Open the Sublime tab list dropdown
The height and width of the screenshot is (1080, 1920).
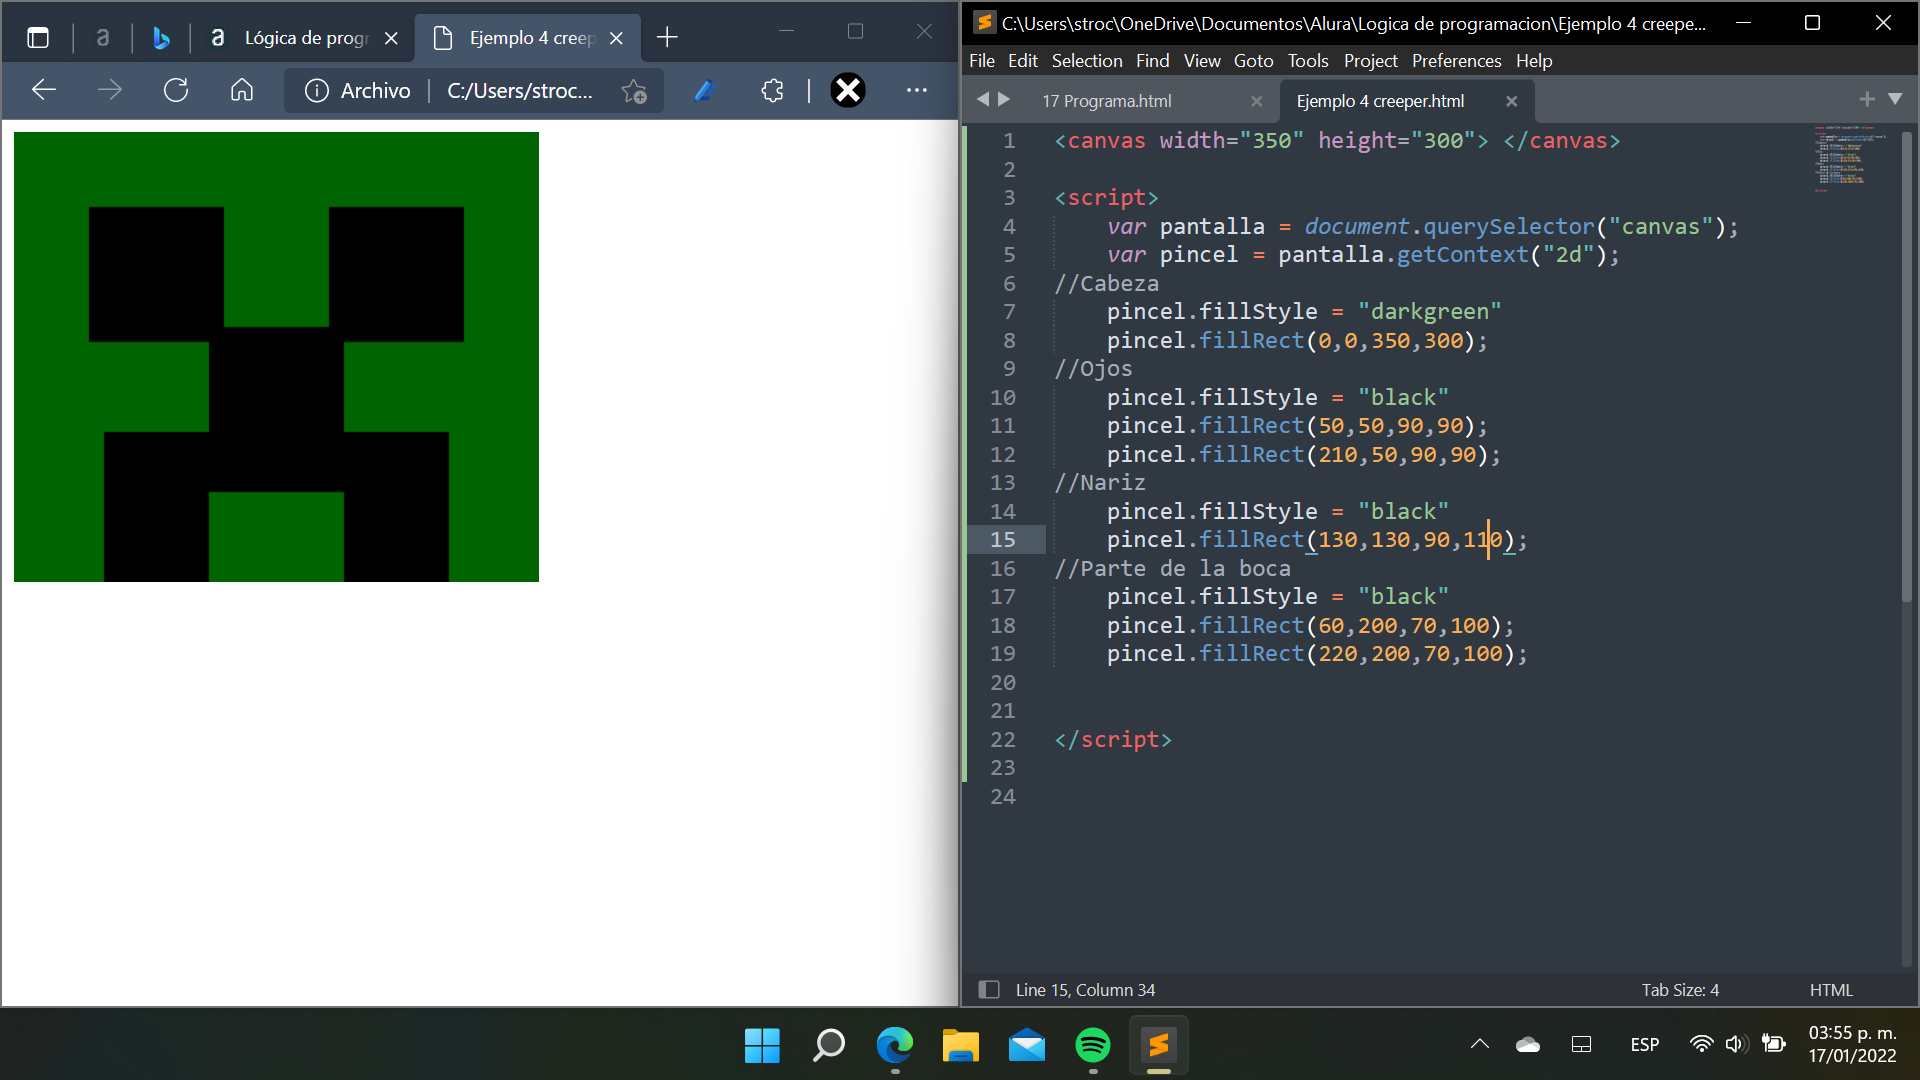click(x=1895, y=99)
